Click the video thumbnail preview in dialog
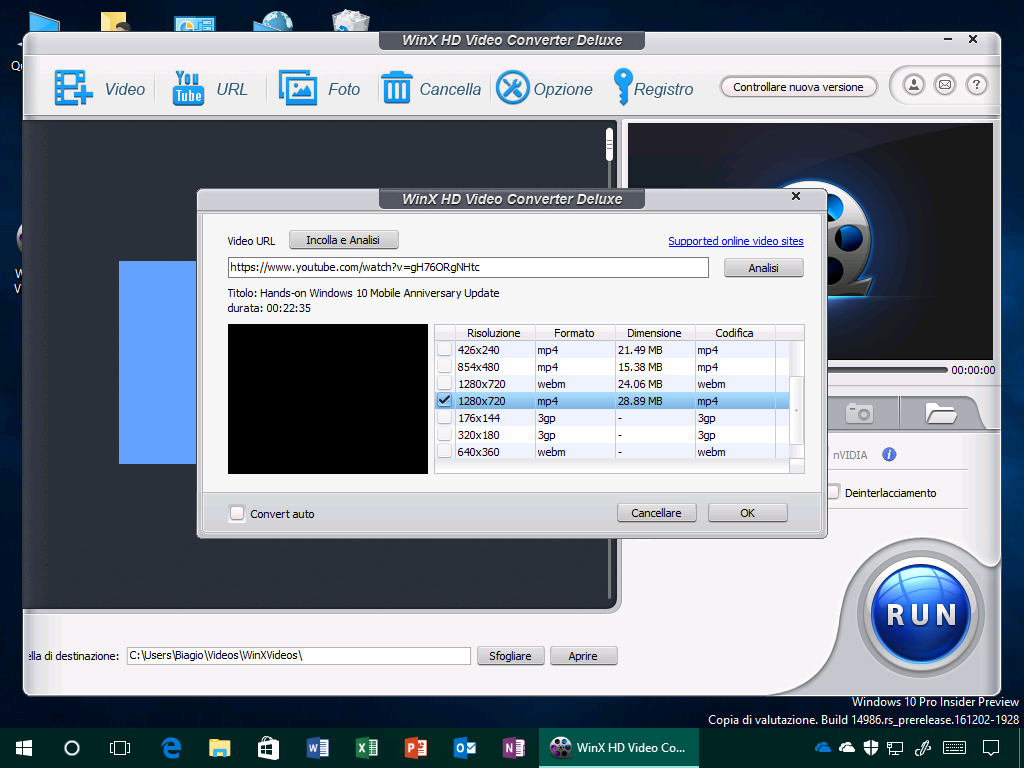Screen dimensions: 1024x768 [328, 399]
